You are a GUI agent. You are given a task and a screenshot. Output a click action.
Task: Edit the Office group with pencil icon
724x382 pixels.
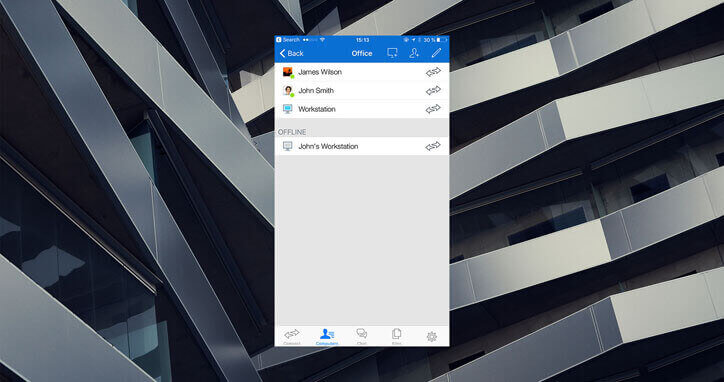436,53
